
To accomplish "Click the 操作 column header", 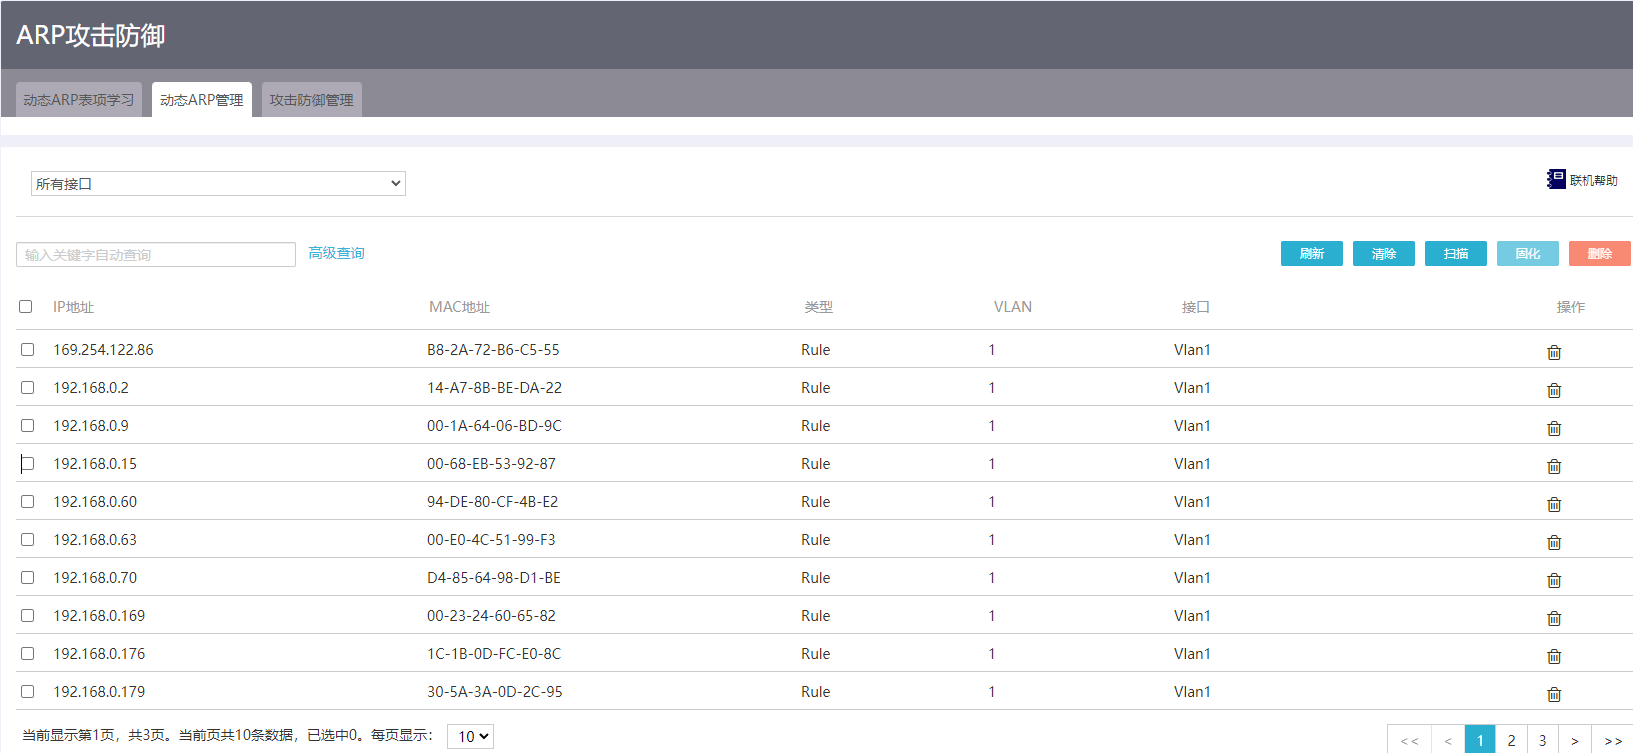I will [1571, 307].
